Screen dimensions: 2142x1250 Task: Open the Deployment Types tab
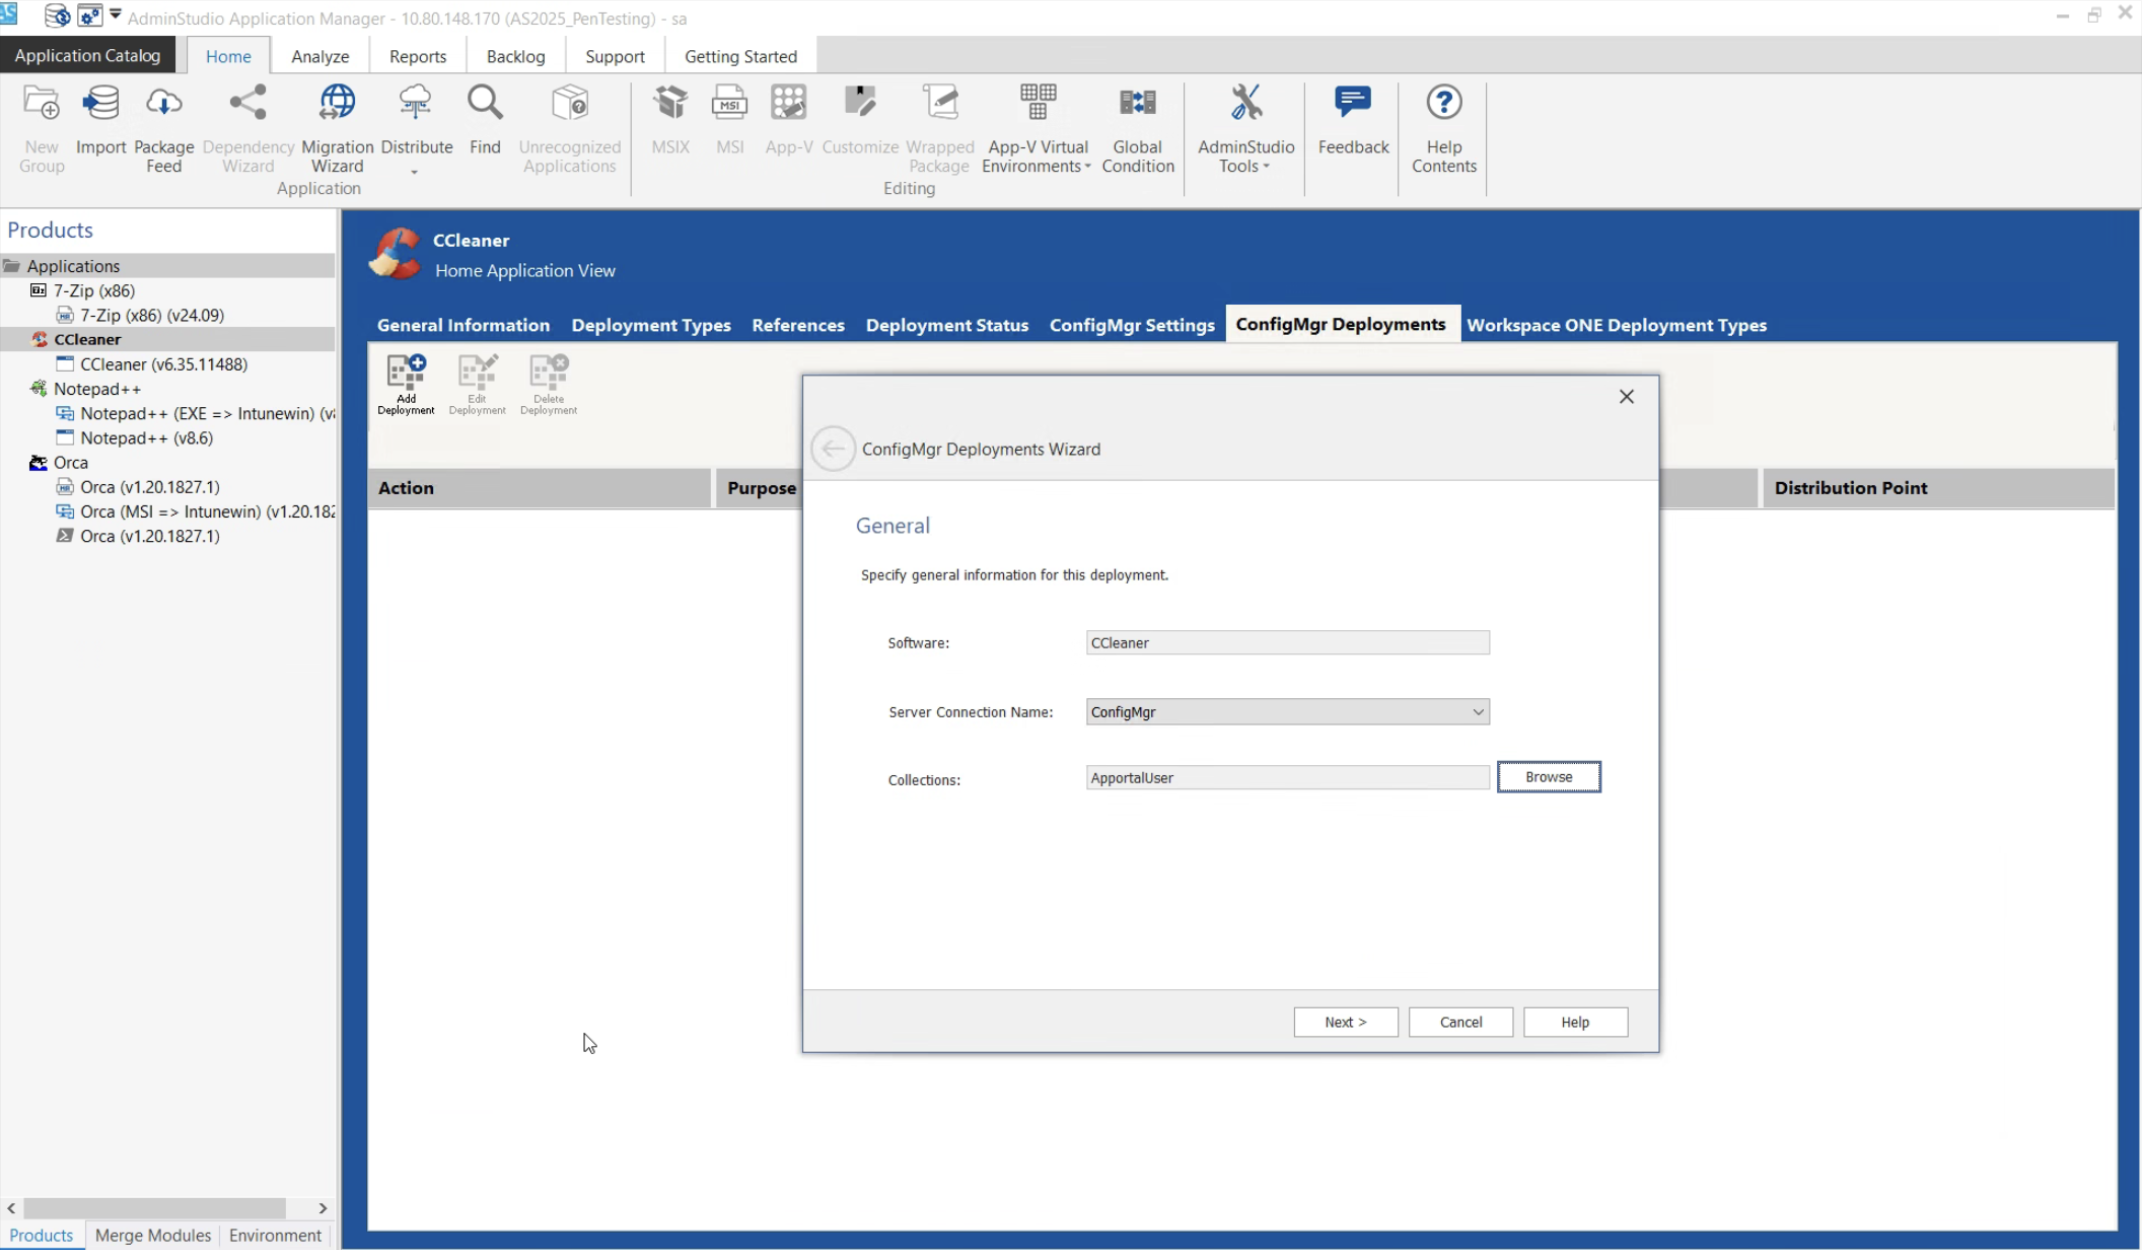(x=650, y=325)
